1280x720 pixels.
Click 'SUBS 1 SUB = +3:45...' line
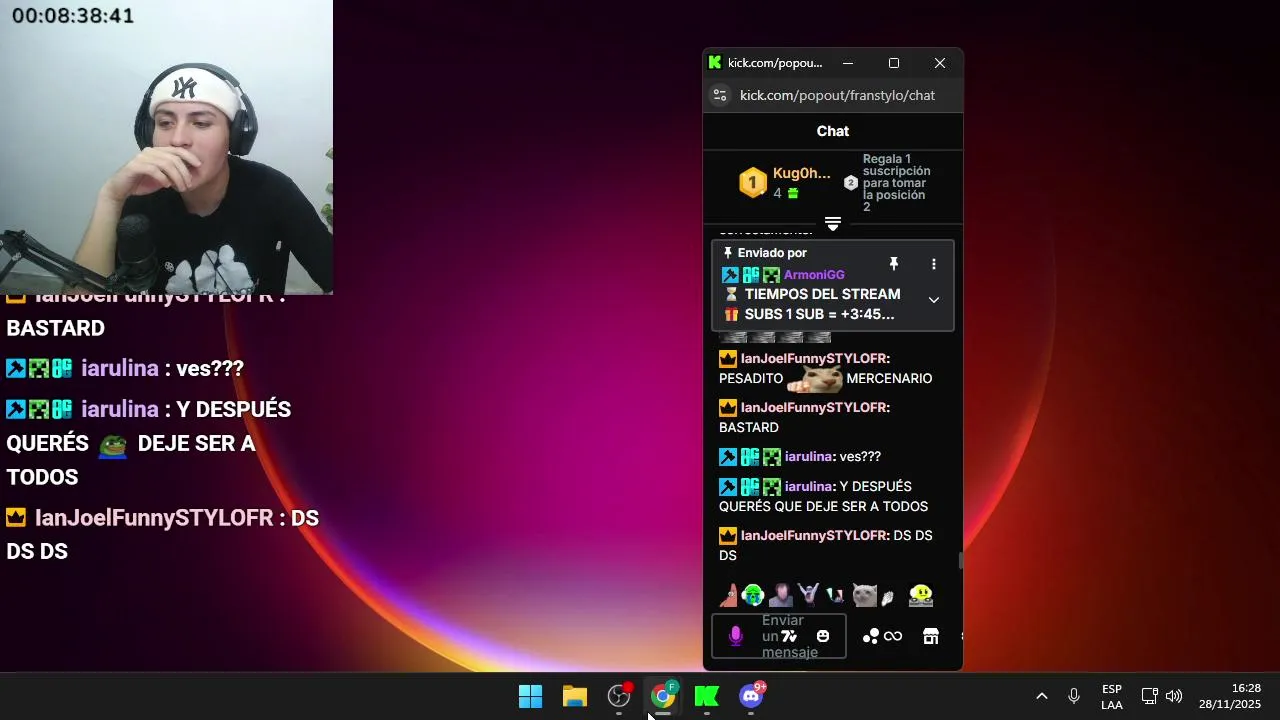(x=820, y=315)
